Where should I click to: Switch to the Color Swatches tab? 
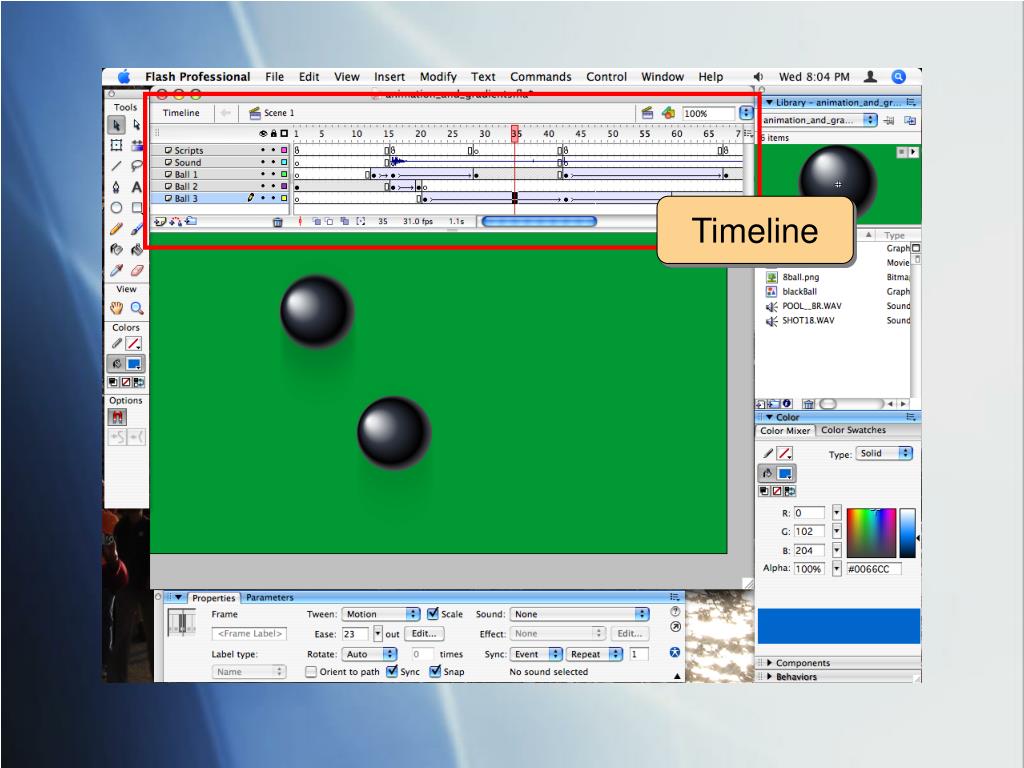click(x=853, y=430)
